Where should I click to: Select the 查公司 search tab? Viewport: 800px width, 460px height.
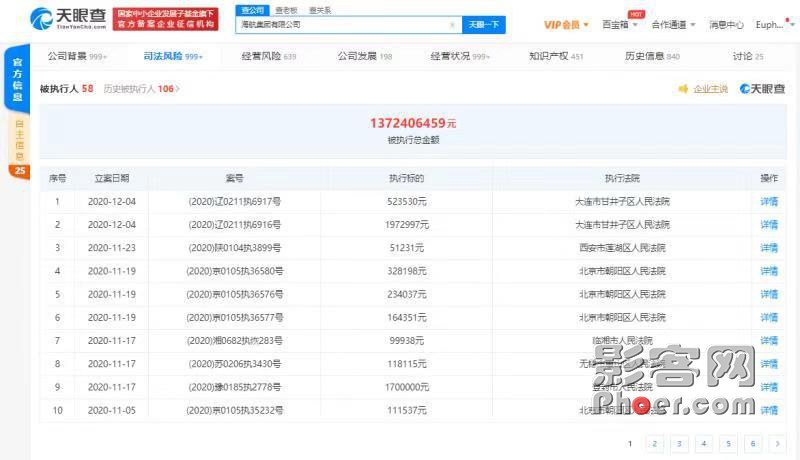coord(252,10)
